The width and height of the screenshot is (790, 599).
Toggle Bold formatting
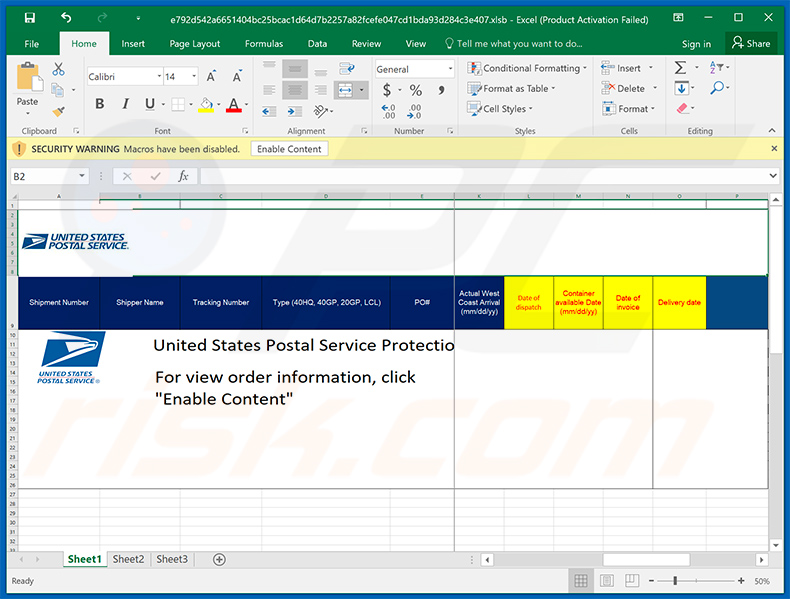pos(100,104)
